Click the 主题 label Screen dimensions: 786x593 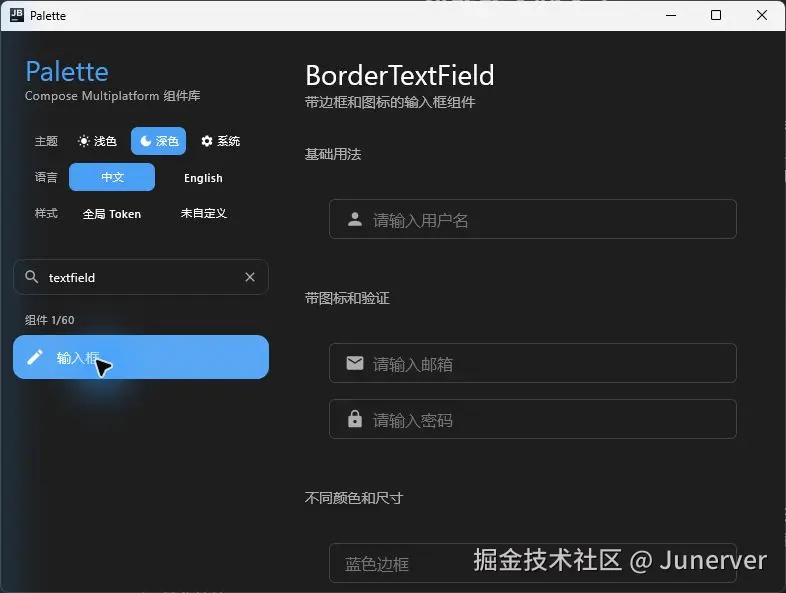click(46, 141)
